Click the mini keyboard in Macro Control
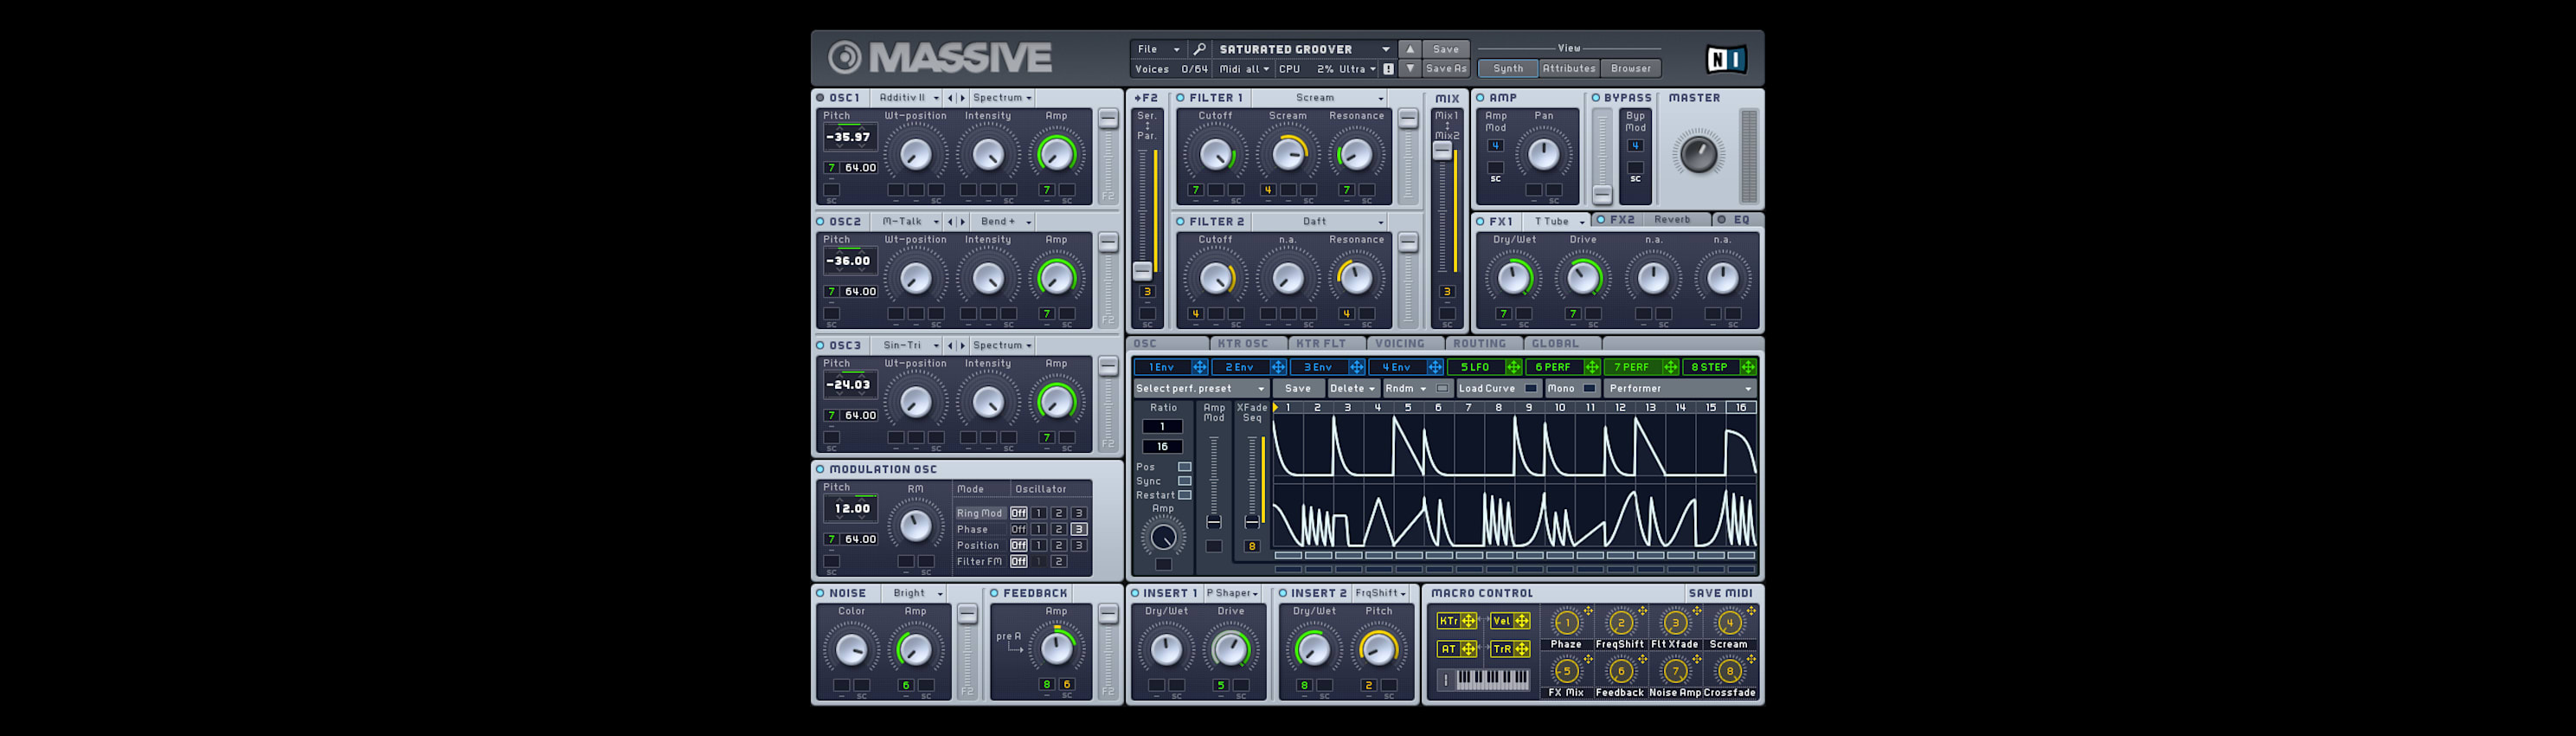The width and height of the screenshot is (2576, 736). pos(1492,679)
